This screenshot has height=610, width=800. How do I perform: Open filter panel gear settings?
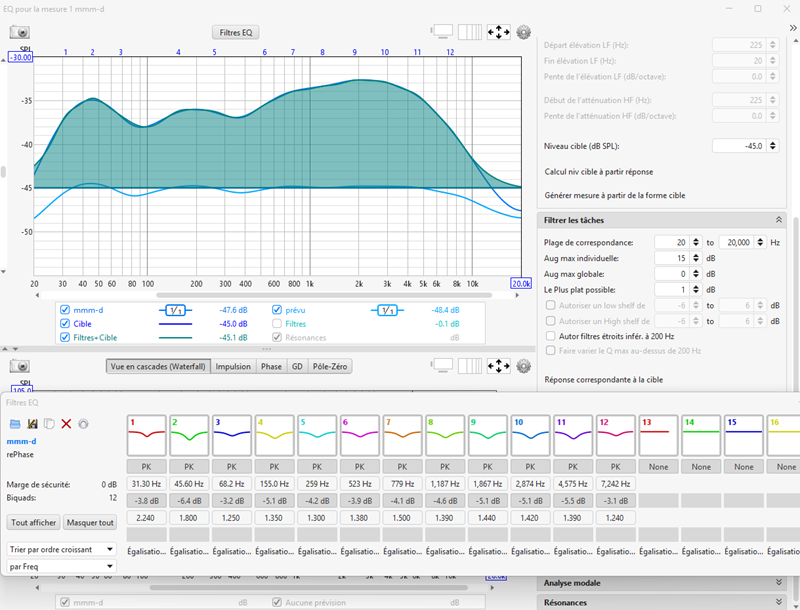83,424
